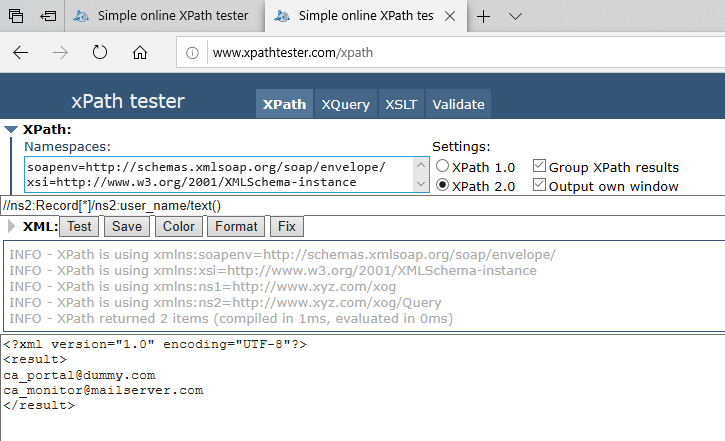Click the 'XPath returned 2 items' info line

pyautogui.click(x=231, y=318)
